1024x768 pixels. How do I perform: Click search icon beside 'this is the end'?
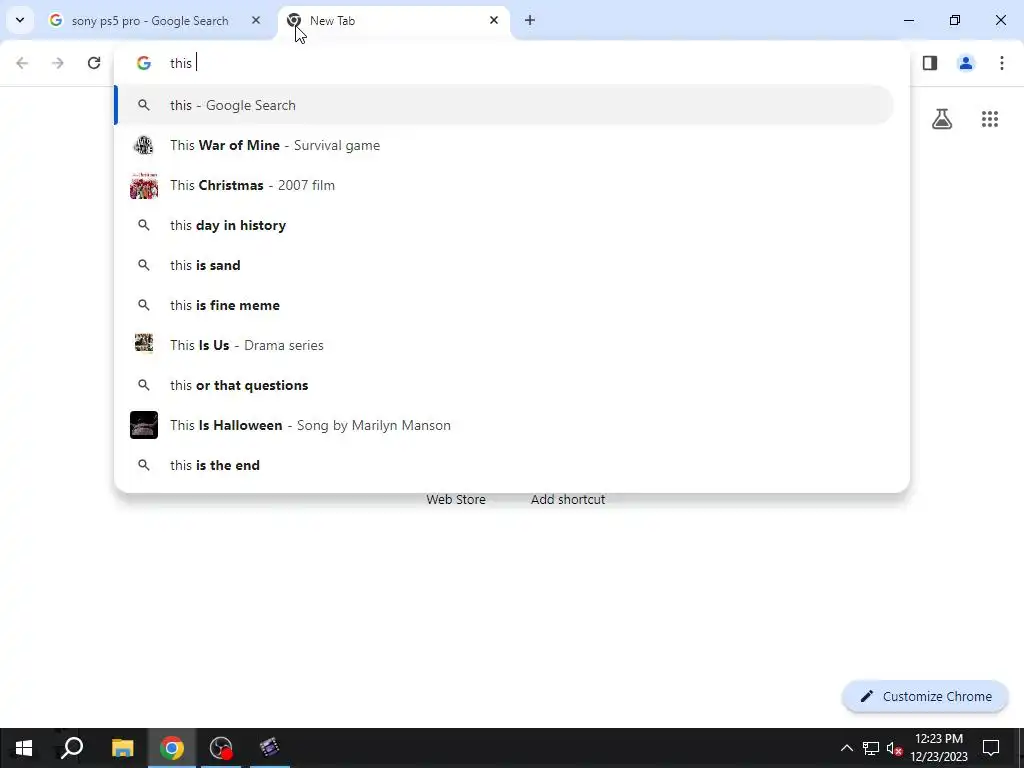pos(144,465)
